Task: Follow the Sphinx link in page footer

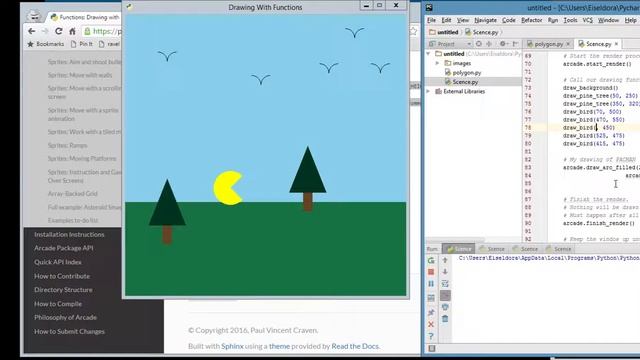Action: coord(232,346)
